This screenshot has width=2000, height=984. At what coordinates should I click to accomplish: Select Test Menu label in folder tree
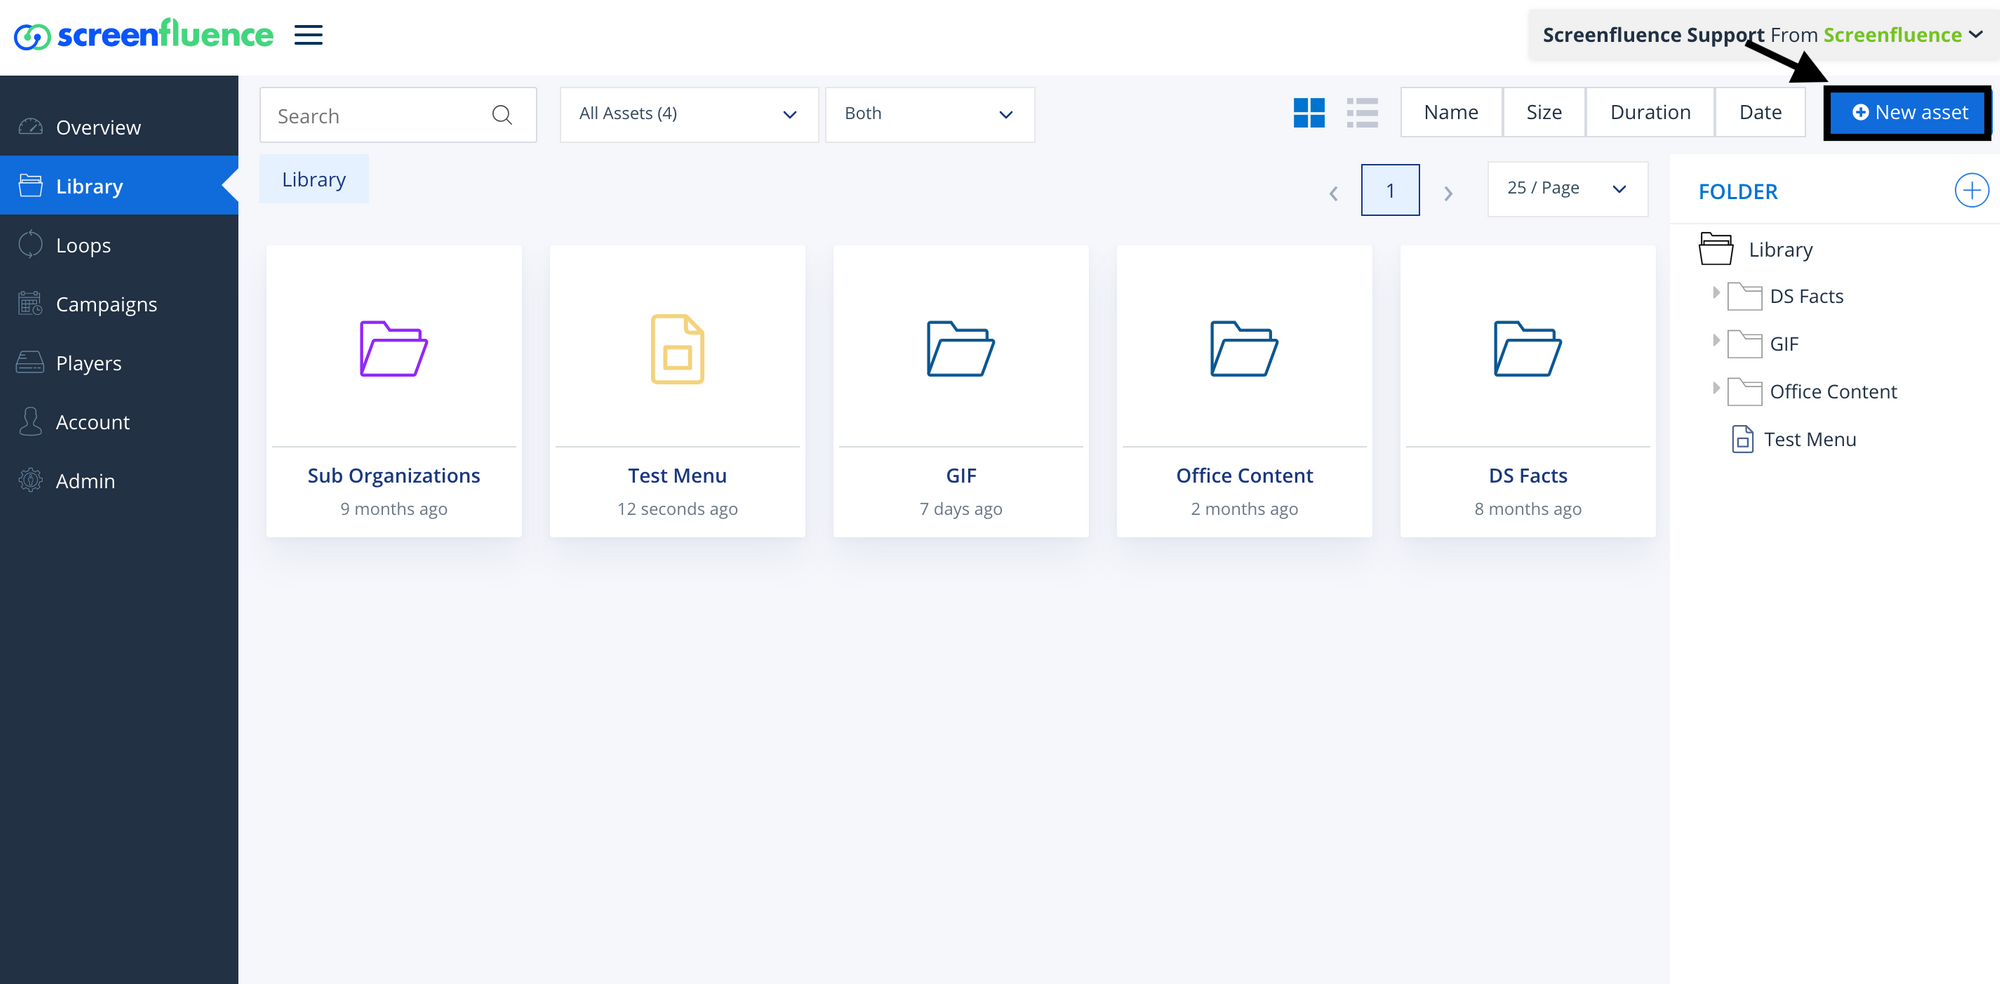1810,440
